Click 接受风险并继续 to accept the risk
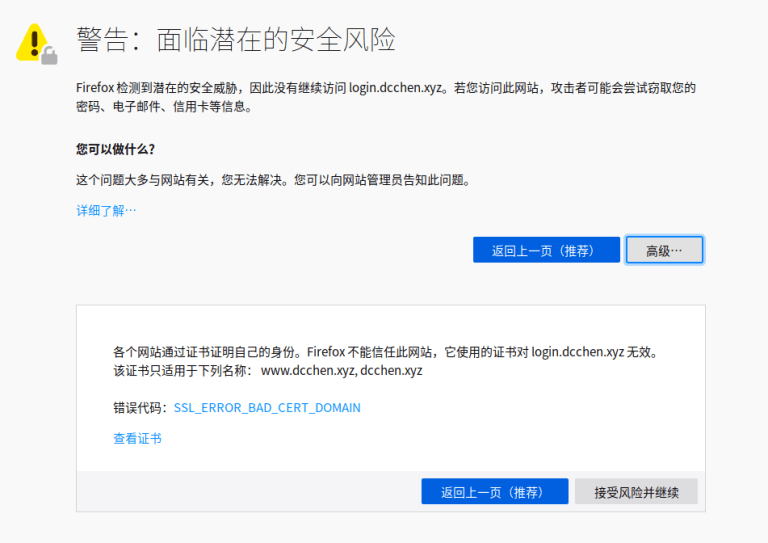Image resolution: width=768 pixels, height=543 pixels. coord(636,492)
